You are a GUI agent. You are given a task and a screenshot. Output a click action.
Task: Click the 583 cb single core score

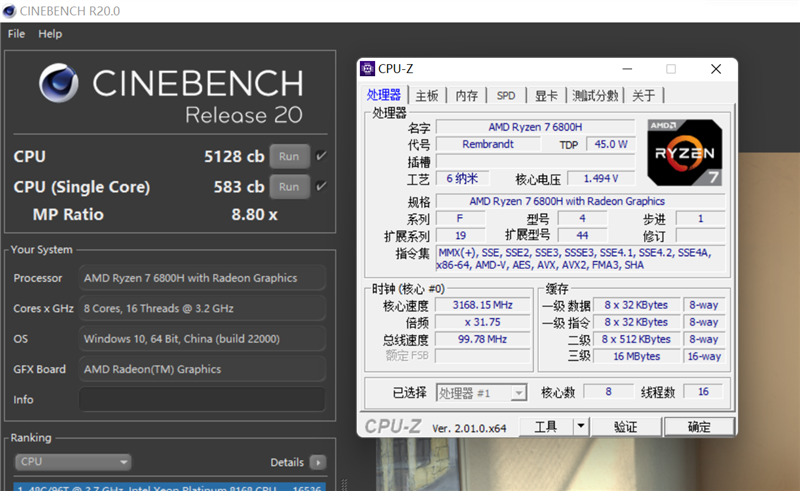(239, 187)
